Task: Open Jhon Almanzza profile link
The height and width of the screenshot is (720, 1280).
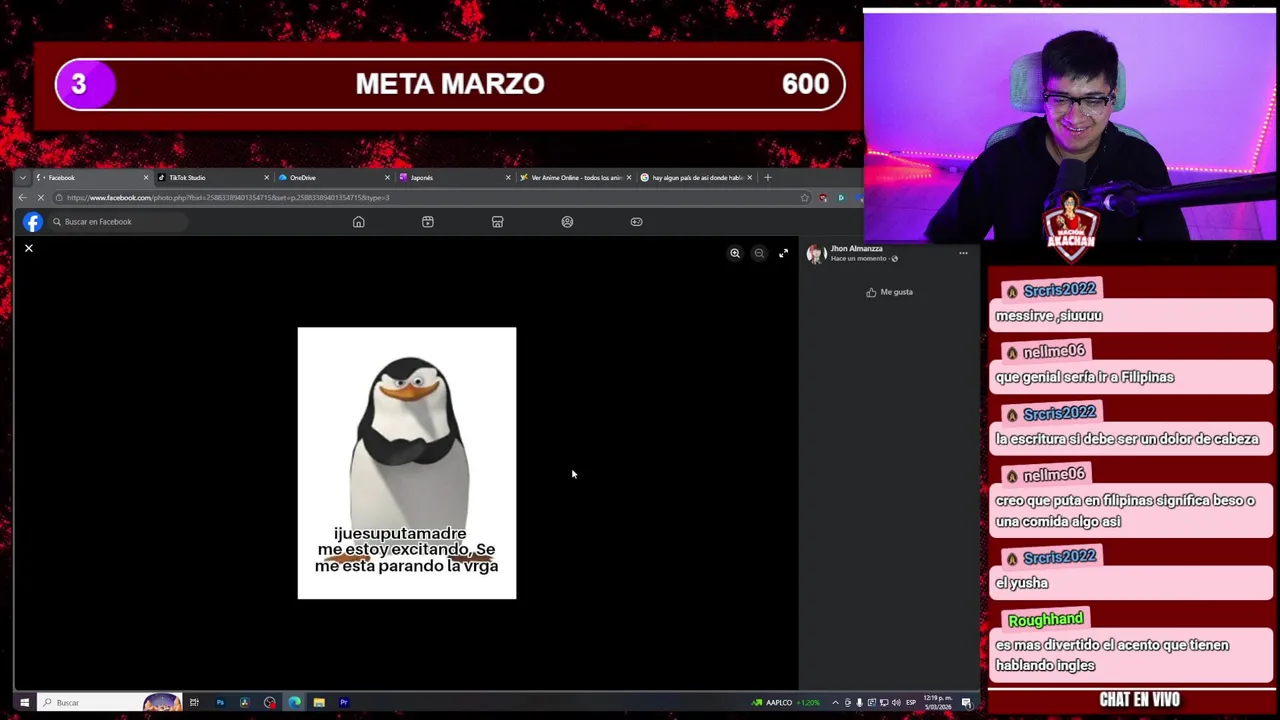Action: (856, 248)
